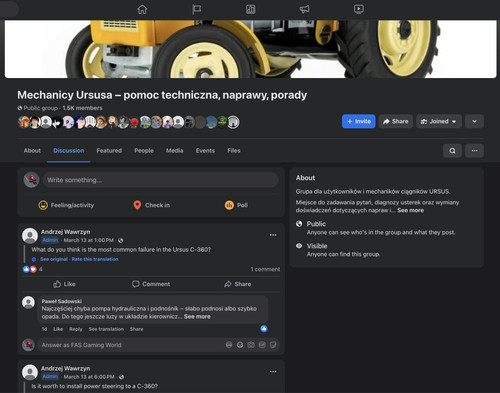Image resolution: width=500 pixels, height=393 pixels.
Task: Open the Professional dashboard chart icon
Action: (250, 9)
